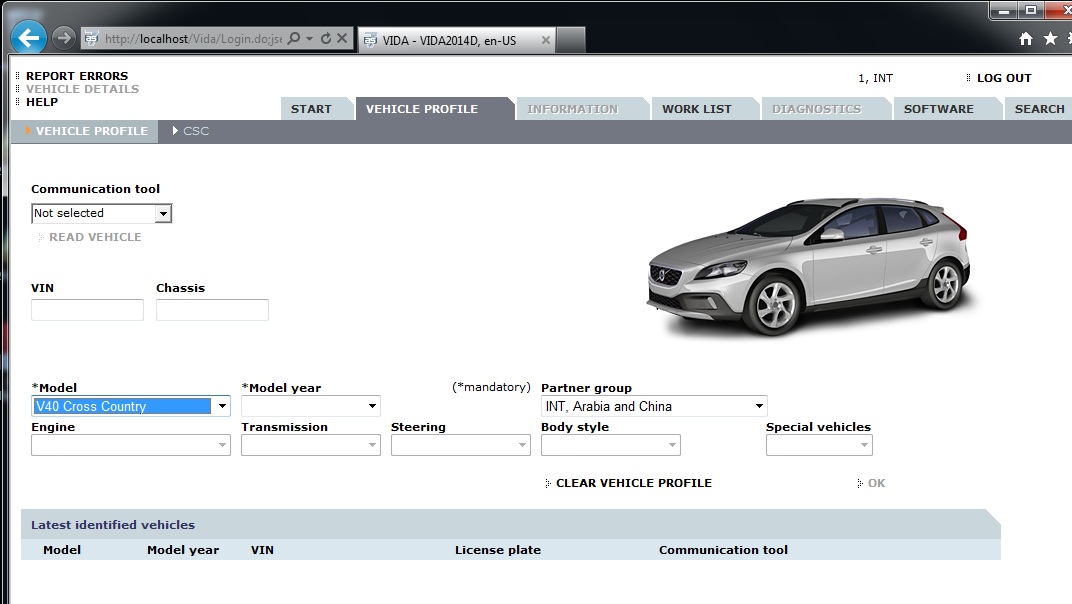Expand the Steering dropdown
This screenshot has height=604, width=1072.
[x=461, y=445]
